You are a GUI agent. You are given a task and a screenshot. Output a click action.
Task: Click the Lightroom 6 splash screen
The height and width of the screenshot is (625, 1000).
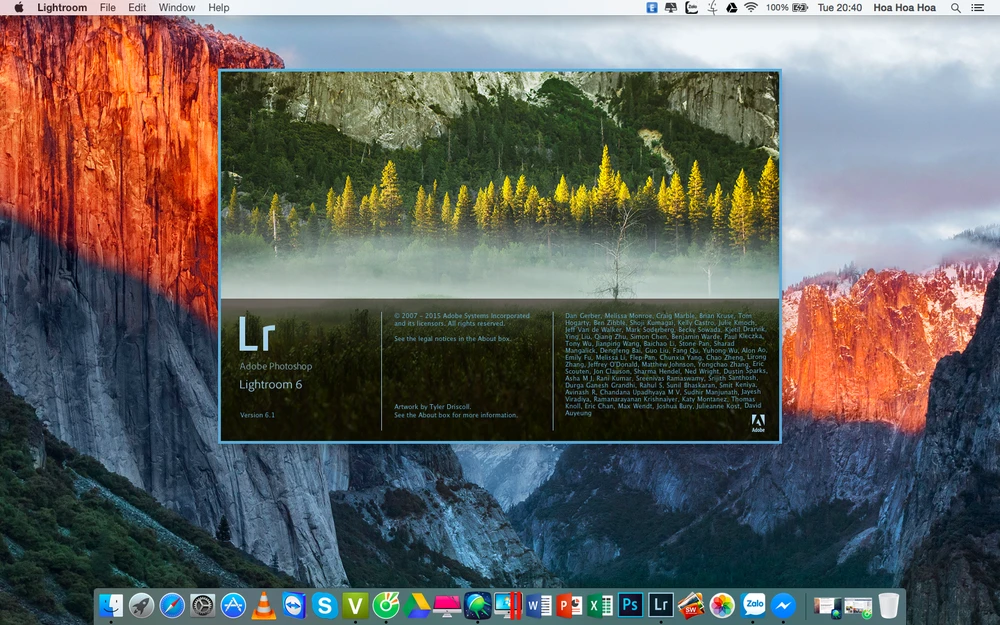pyautogui.click(x=499, y=255)
